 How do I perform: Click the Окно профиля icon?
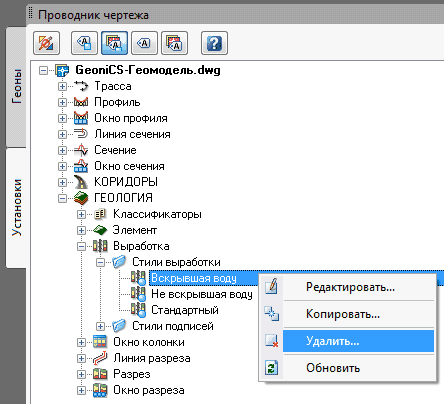(81, 118)
